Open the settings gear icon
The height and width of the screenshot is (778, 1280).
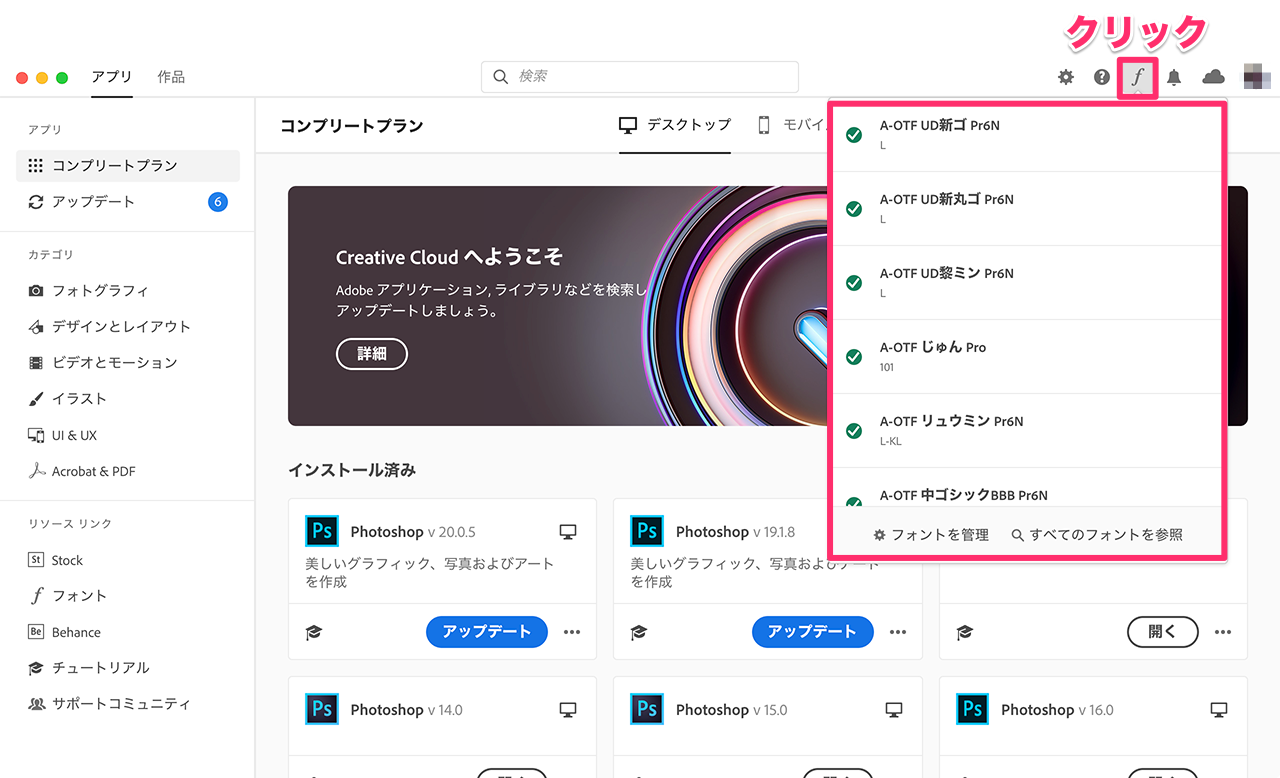point(1066,77)
